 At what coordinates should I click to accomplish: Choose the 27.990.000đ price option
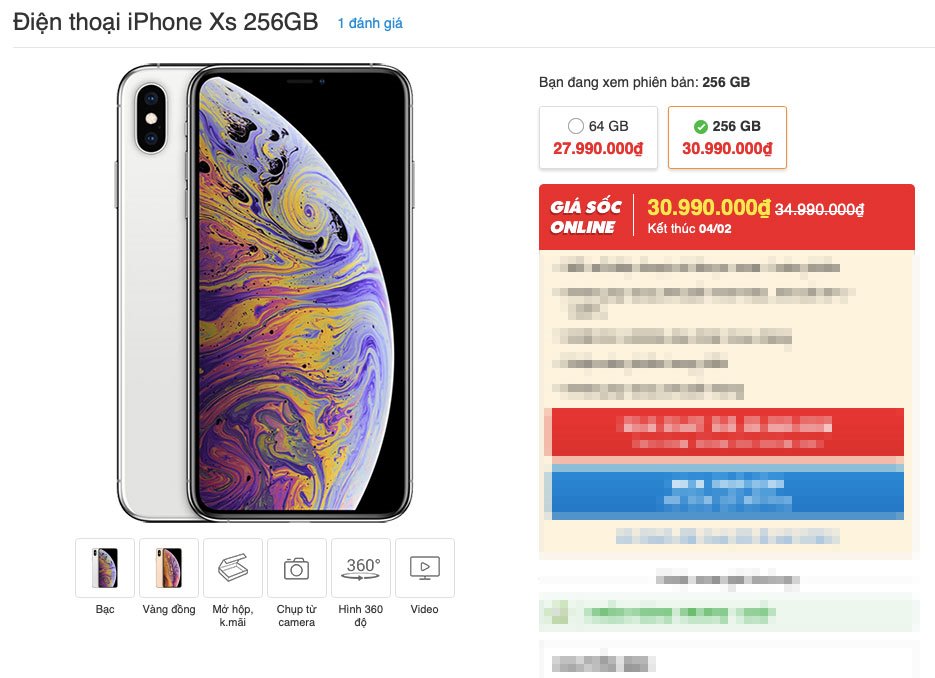598,148
